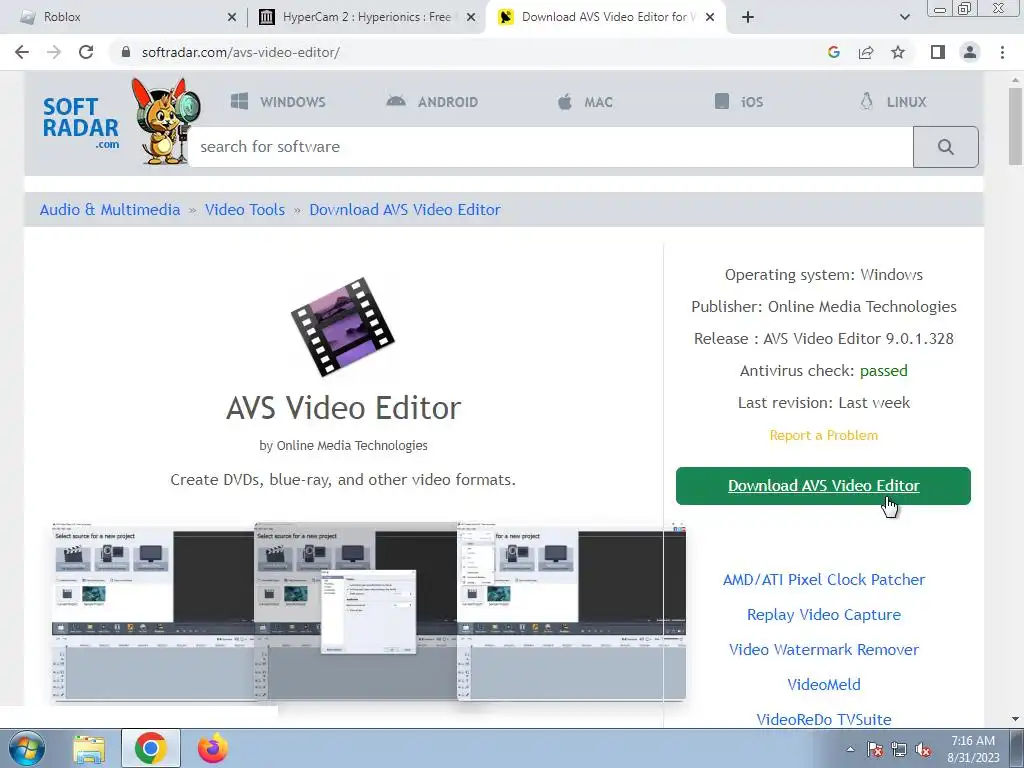Open Audio & Multimedia breadcrumb
Screen dimensions: 1024x768
pyautogui.click(x=110, y=210)
